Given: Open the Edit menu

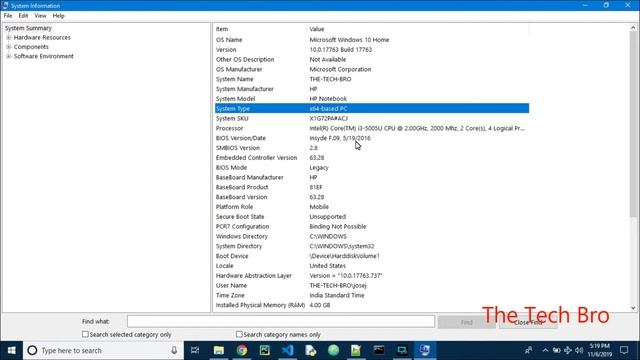Looking at the screenshot, I should tap(23, 16).
